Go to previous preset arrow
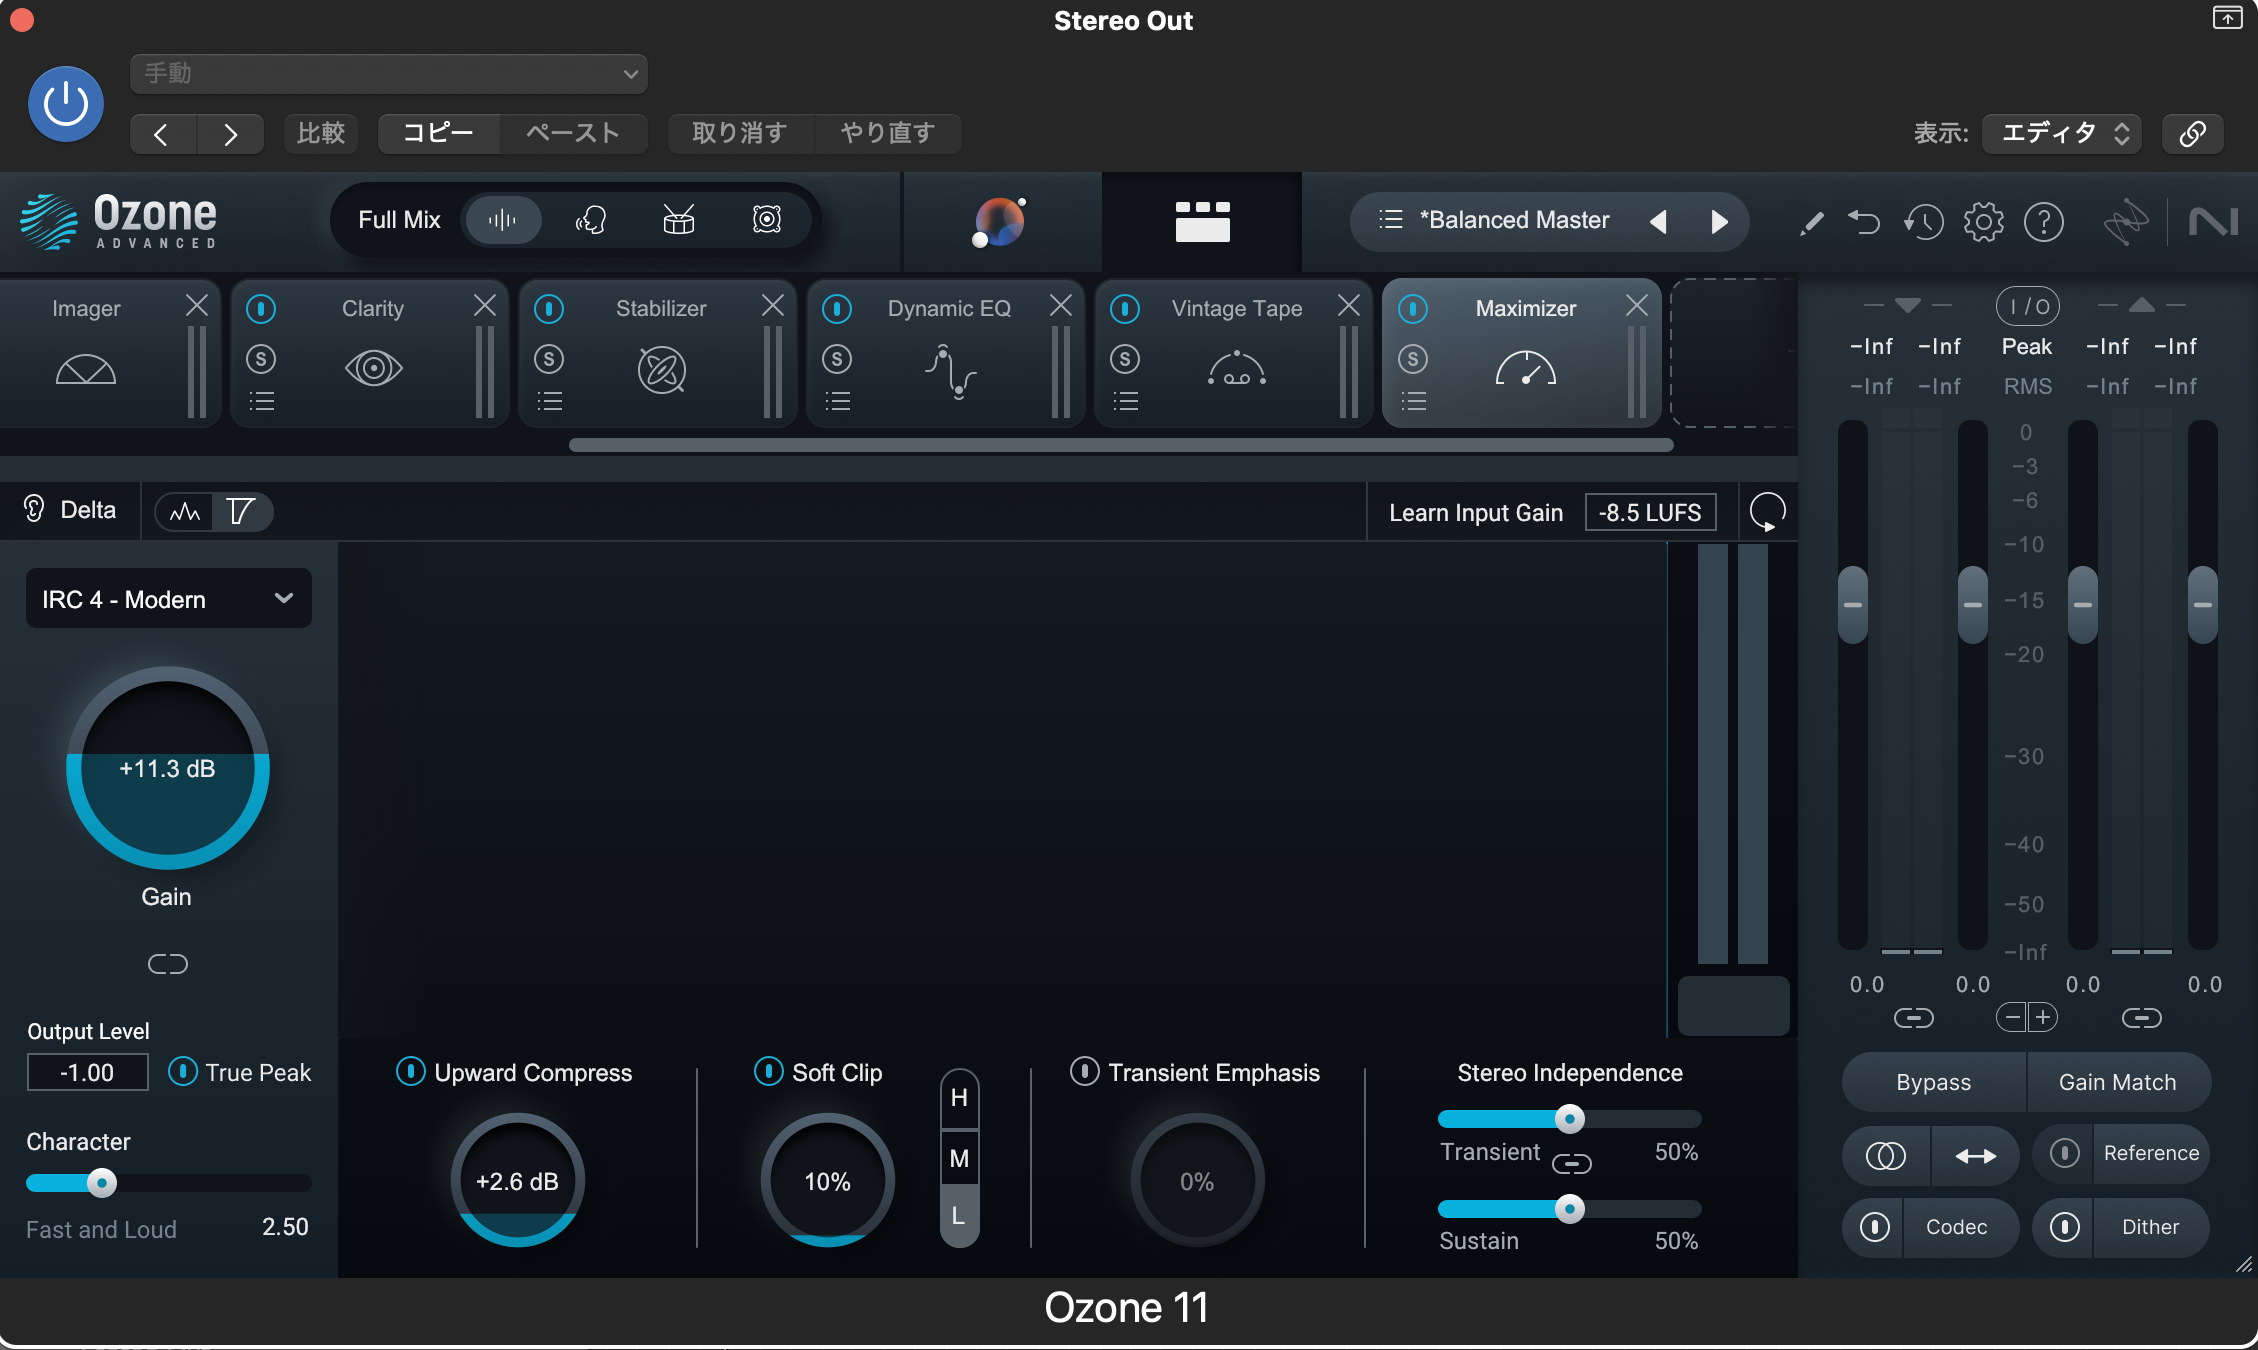2258x1350 pixels. click(1658, 221)
